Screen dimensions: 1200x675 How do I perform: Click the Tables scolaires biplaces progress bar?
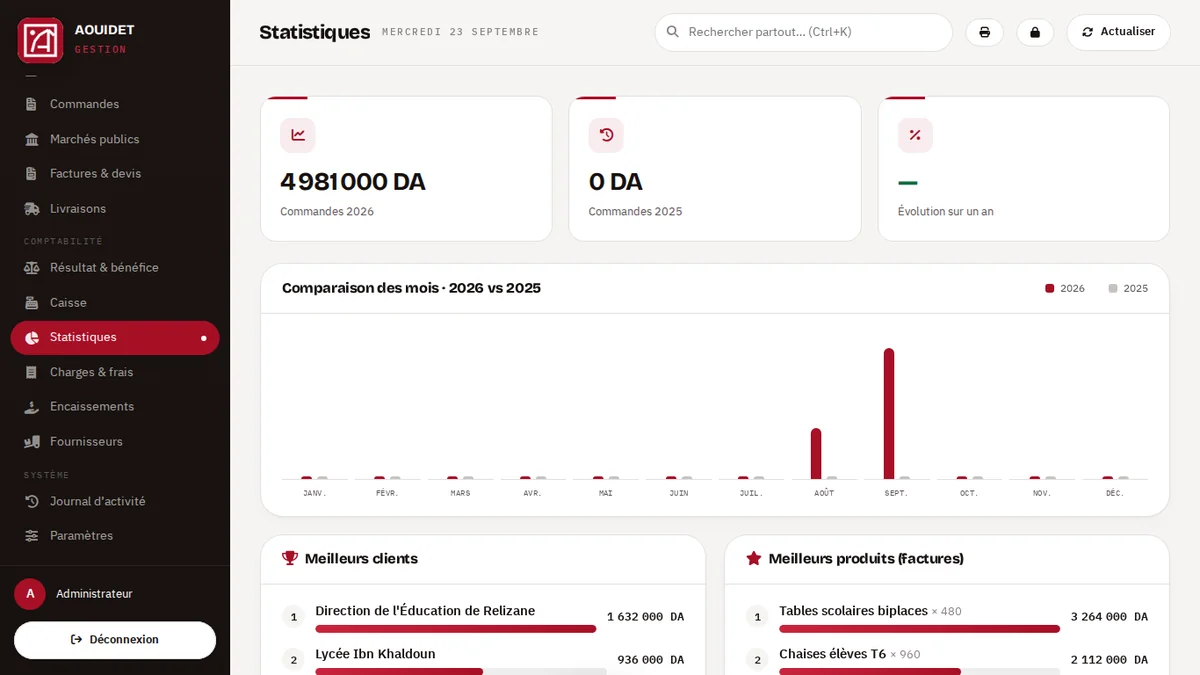coord(920,629)
